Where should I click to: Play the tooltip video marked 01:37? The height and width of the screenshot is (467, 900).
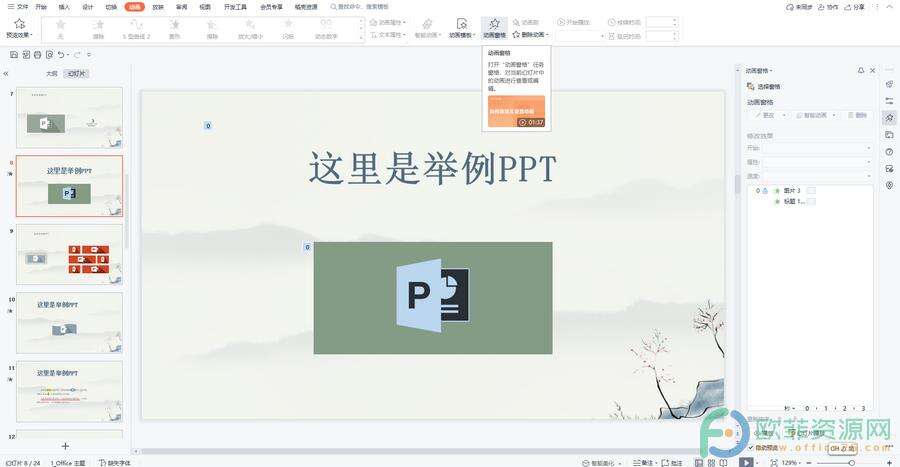[516, 111]
